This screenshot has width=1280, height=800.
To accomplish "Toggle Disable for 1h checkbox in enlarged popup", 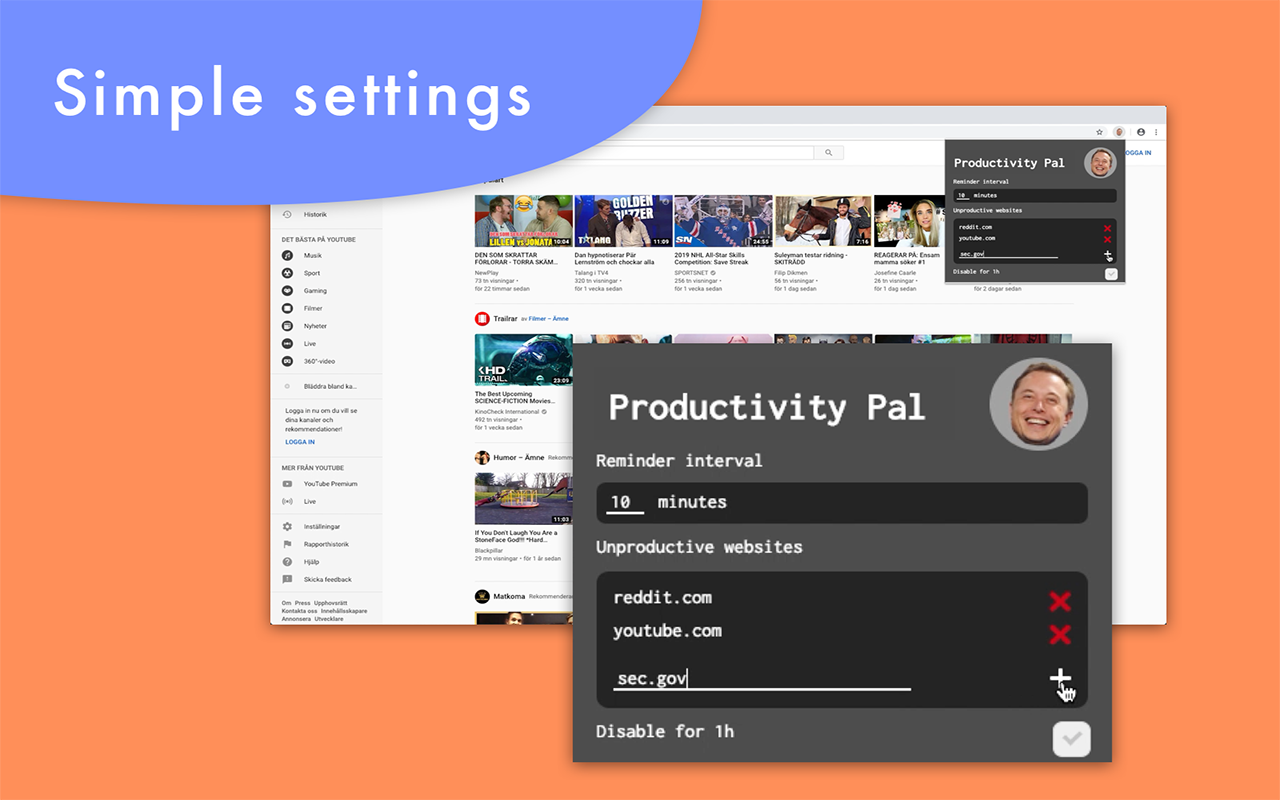I will [1071, 739].
